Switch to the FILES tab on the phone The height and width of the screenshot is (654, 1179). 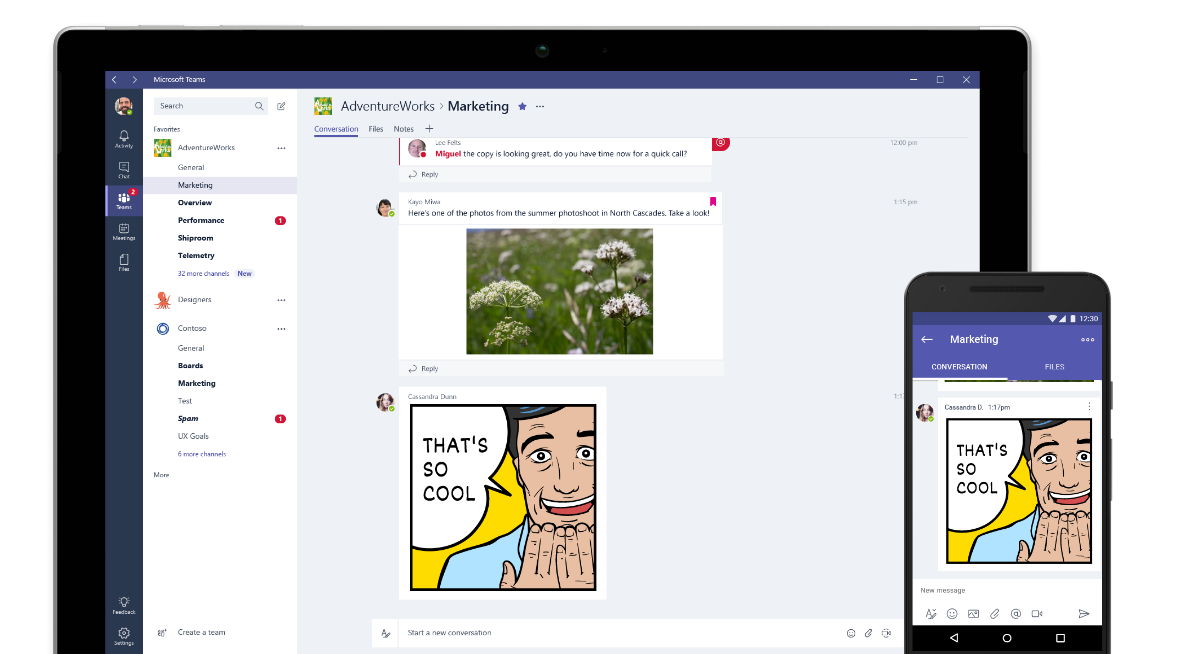click(1054, 367)
